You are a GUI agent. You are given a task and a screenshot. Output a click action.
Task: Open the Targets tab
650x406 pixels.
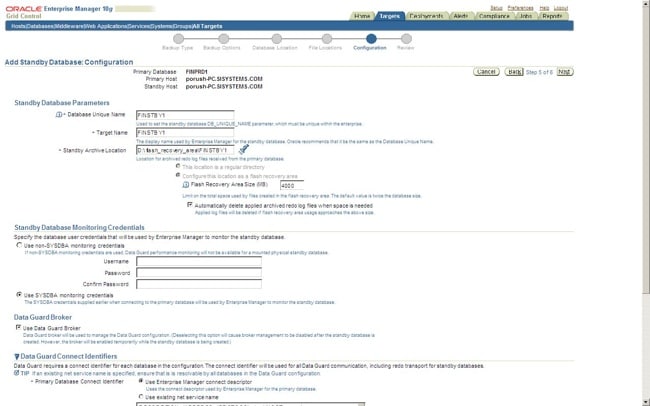390,16
